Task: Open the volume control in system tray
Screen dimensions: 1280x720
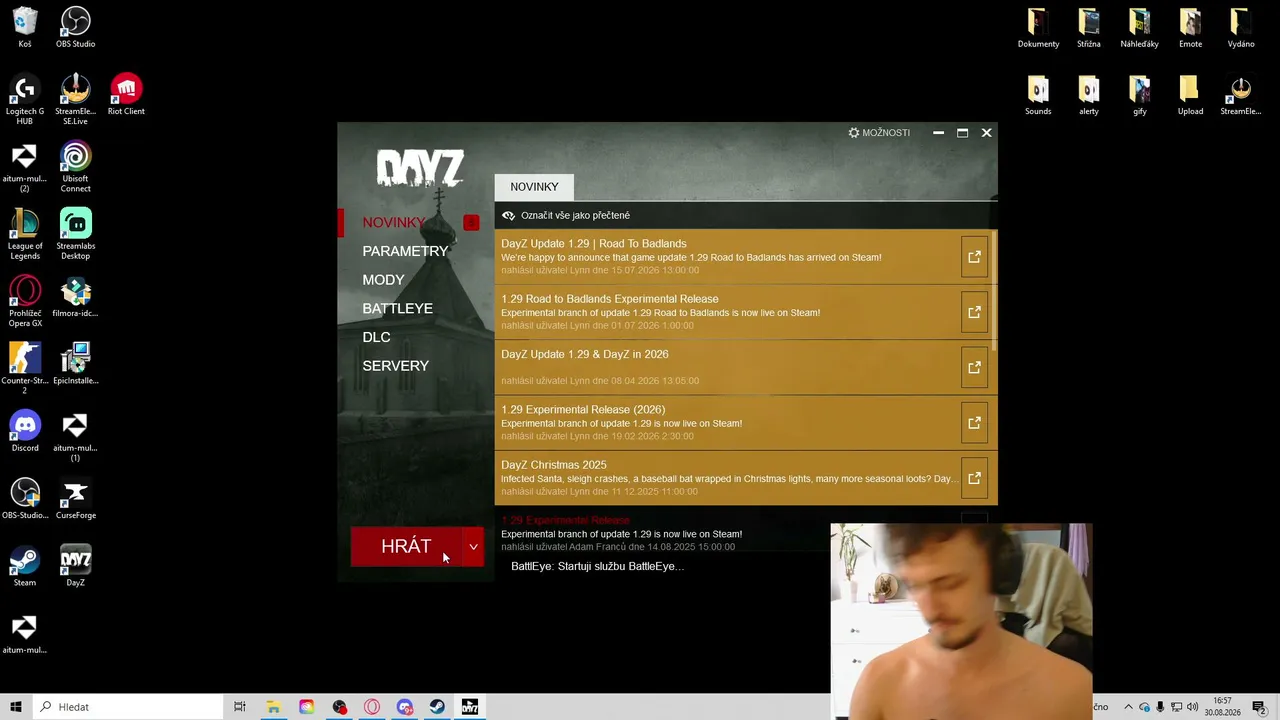Action: [1192, 707]
